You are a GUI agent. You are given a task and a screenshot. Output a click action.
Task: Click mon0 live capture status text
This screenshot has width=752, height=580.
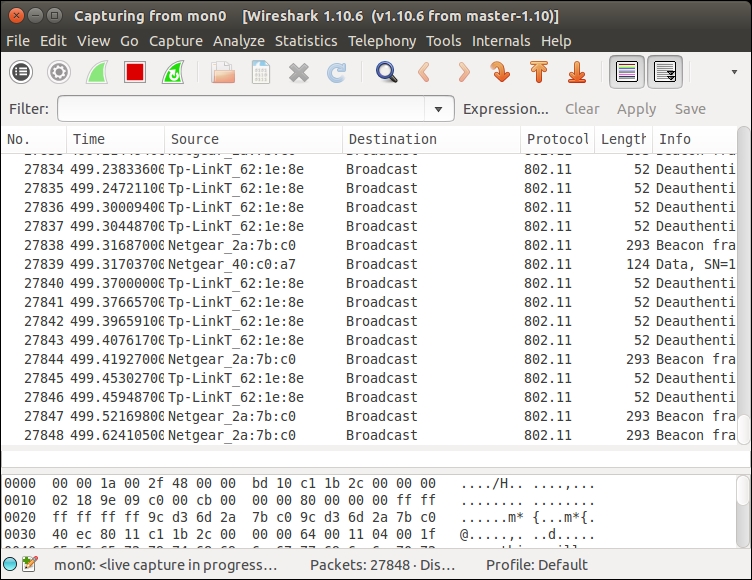[x=165, y=565]
